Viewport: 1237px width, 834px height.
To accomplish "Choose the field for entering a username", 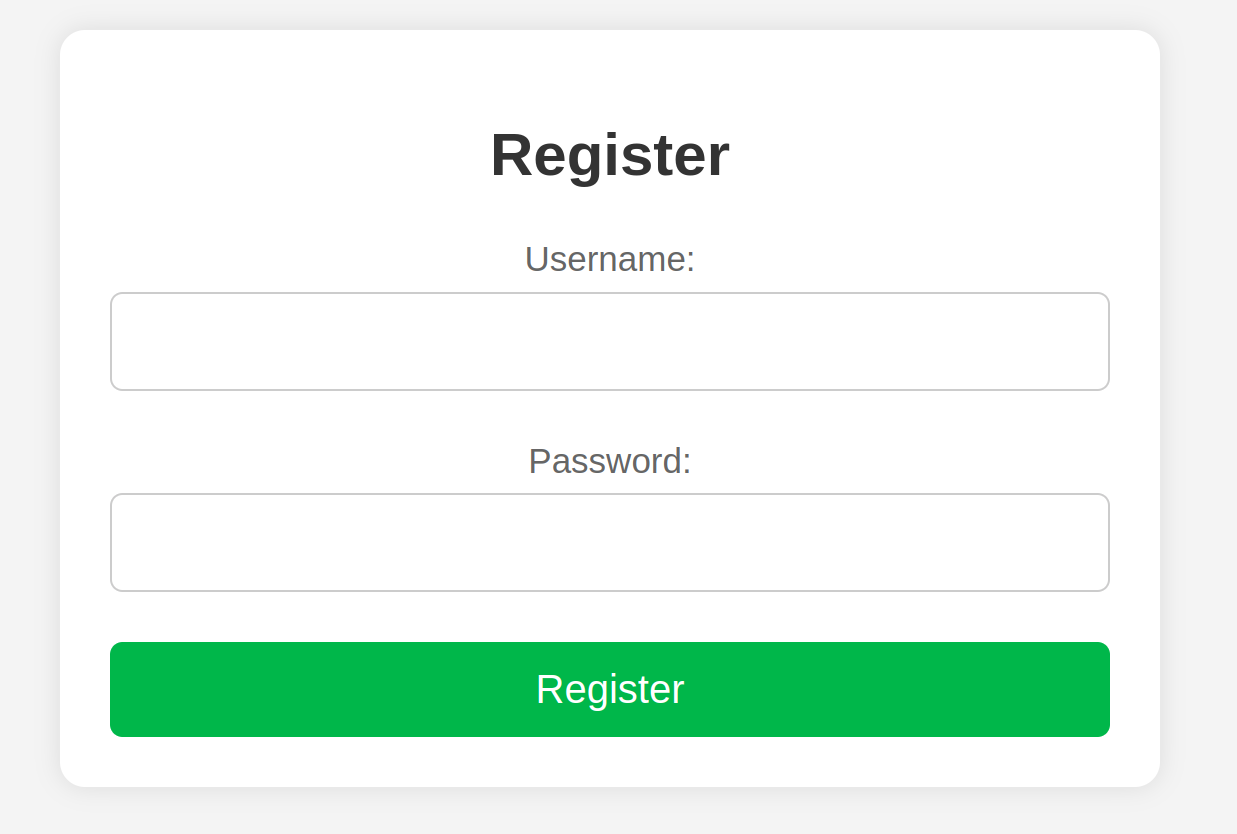I will [610, 341].
